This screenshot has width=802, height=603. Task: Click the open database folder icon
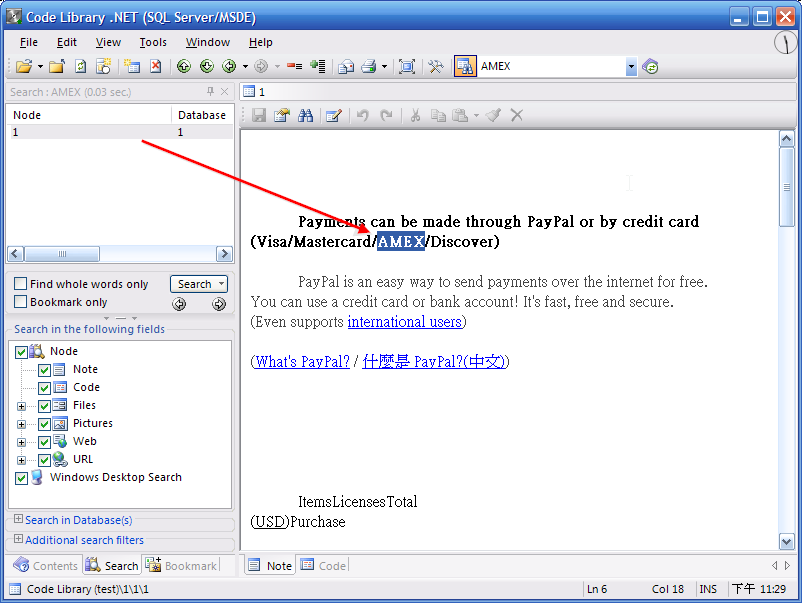tap(24, 66)
